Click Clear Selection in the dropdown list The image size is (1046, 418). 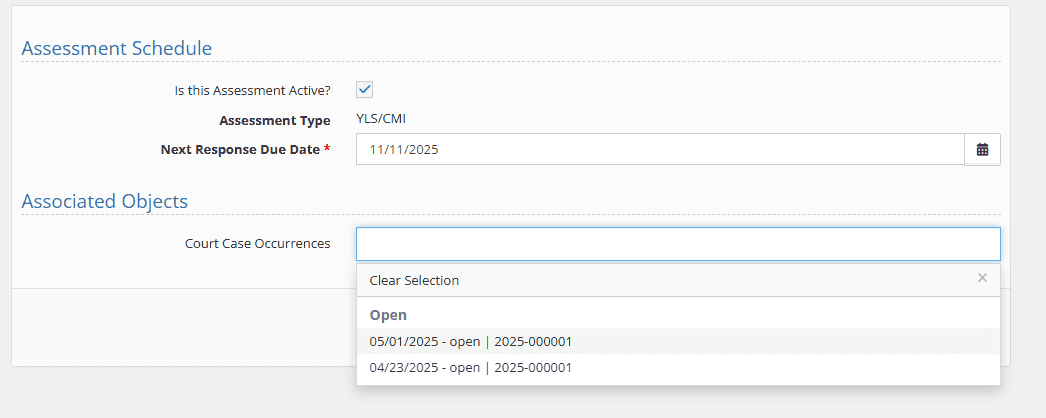click(x=414, y=281)
